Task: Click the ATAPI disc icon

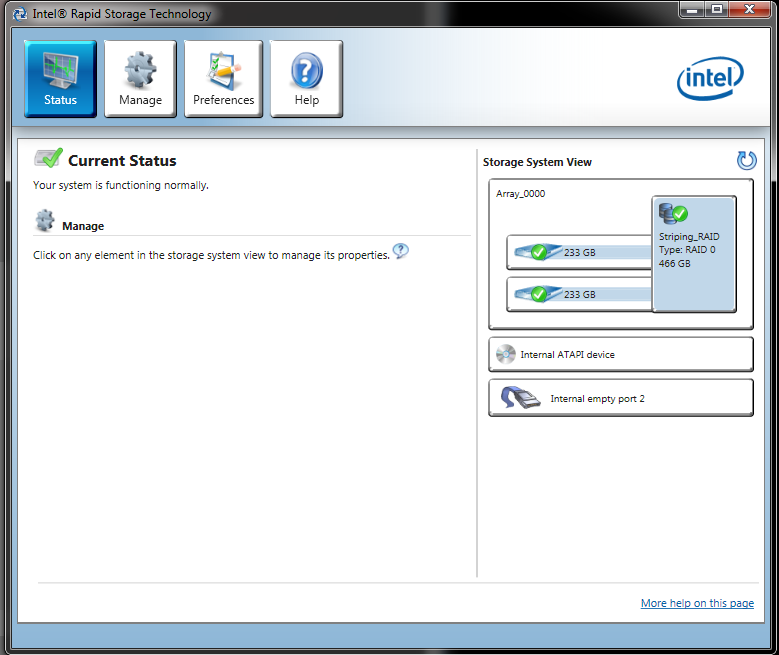Action: coord(506,354)
